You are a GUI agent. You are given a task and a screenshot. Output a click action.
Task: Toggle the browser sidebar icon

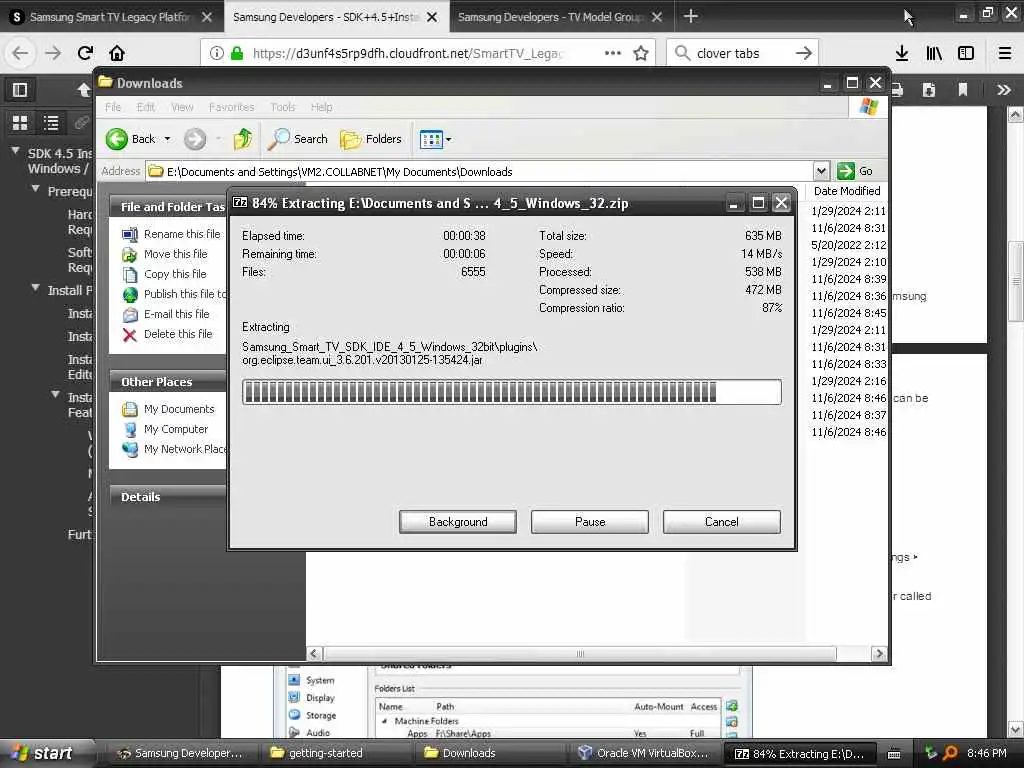tap(966, 53)
